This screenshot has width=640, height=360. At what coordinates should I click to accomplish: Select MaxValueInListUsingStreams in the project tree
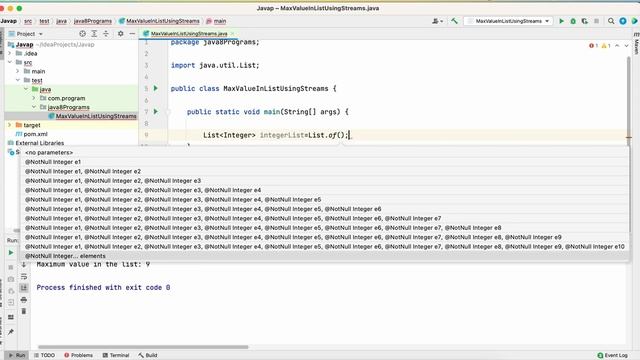point(96,116)
